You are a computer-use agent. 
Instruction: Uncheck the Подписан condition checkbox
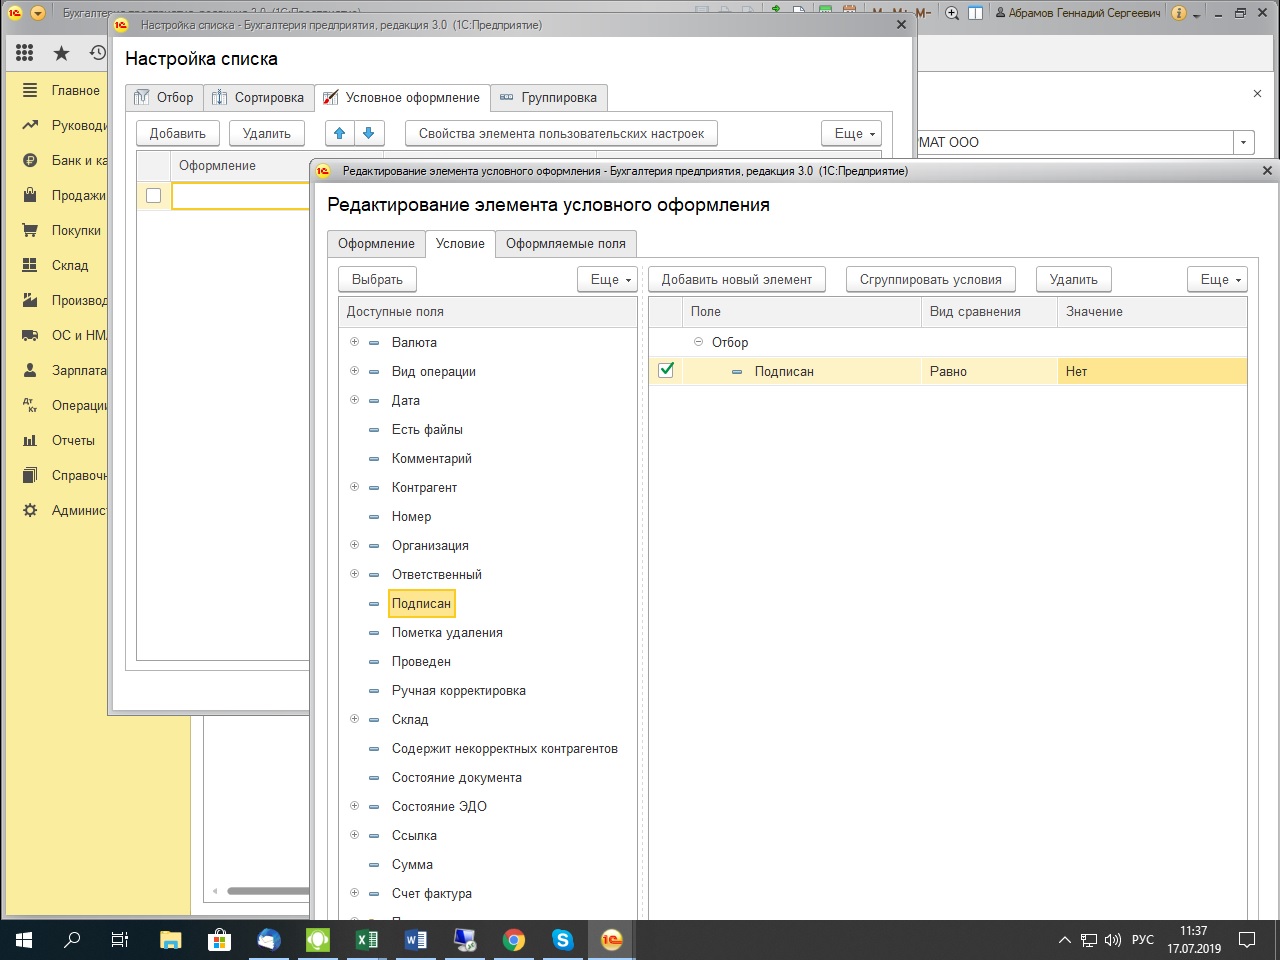pyautogui.click(x=666, y=370)
